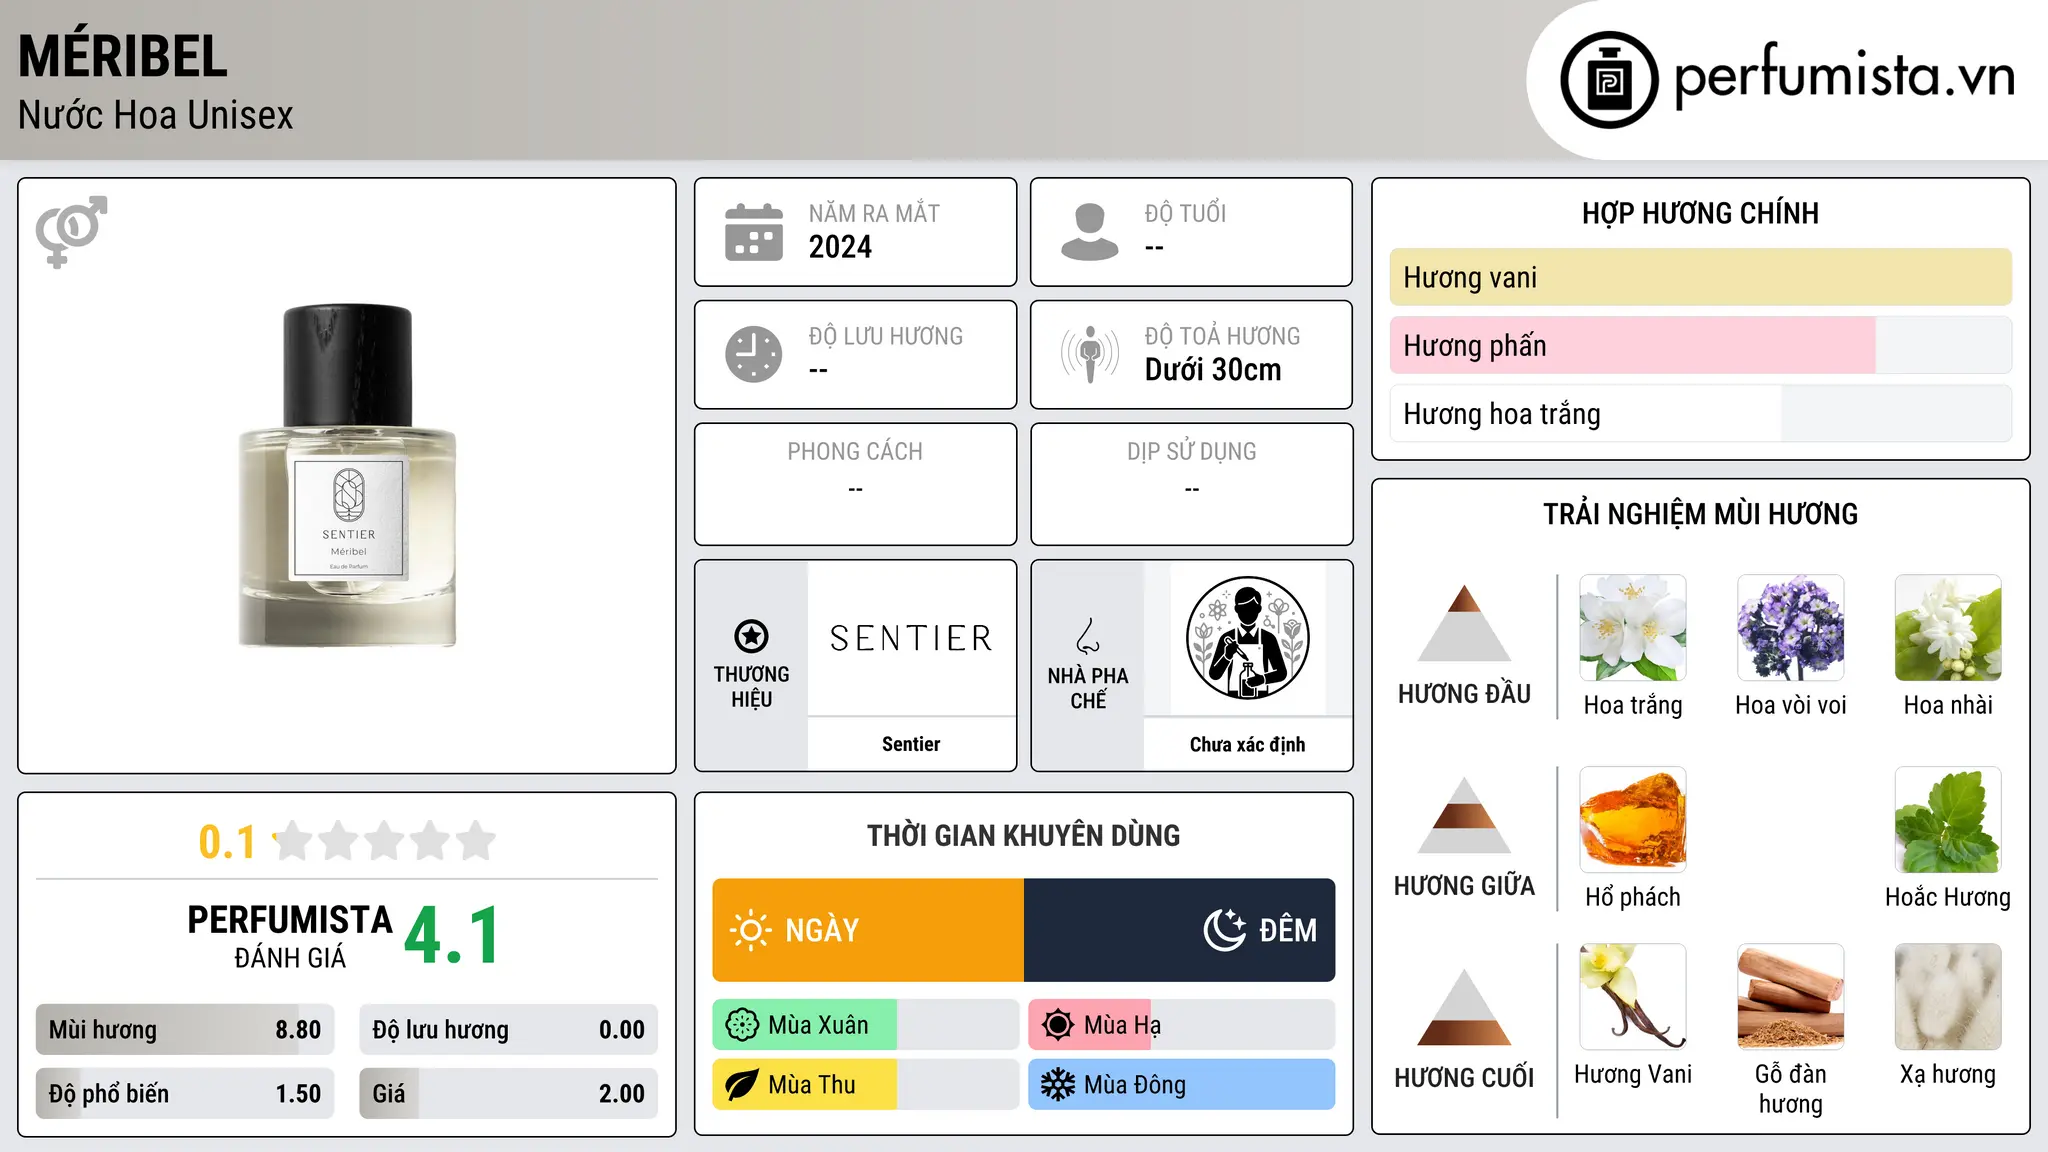The image size is (2048, 1152).
Task: Click the person icon next to Độ tuổi
Action: [x=1089, y=232]
